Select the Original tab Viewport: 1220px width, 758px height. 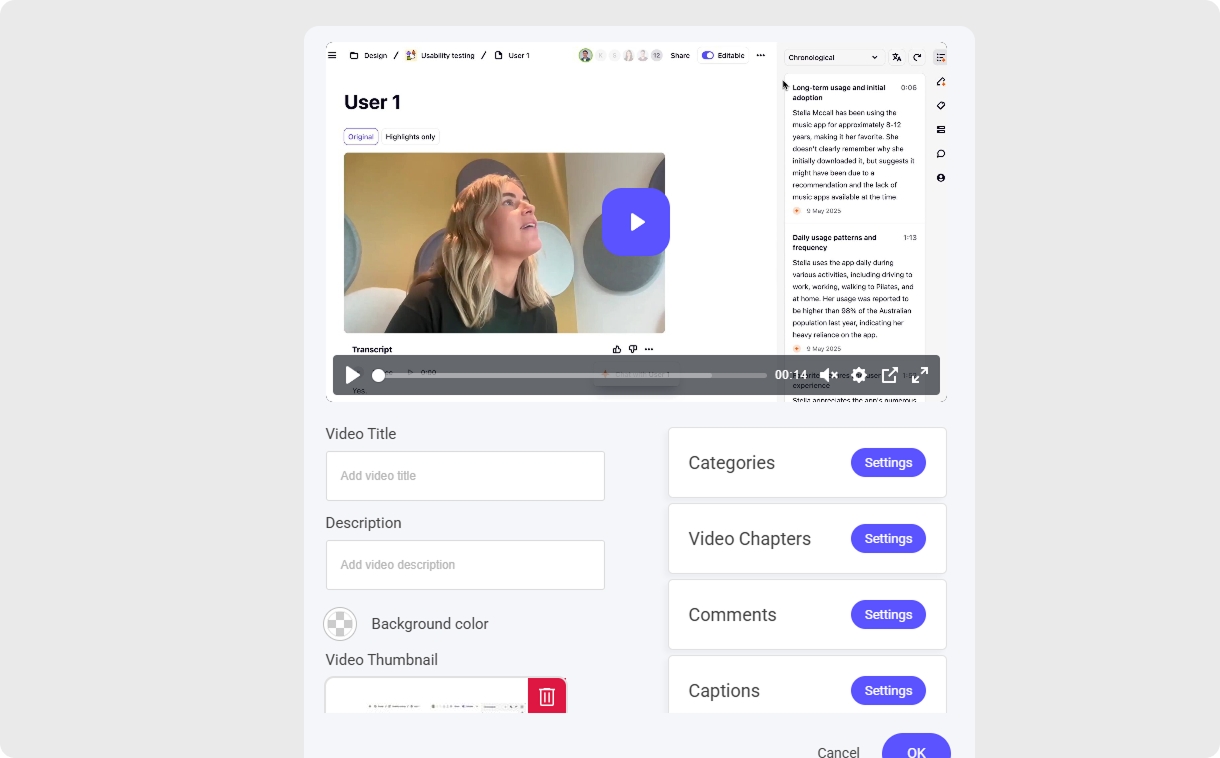pyautogui.click(x=361, y=137)
